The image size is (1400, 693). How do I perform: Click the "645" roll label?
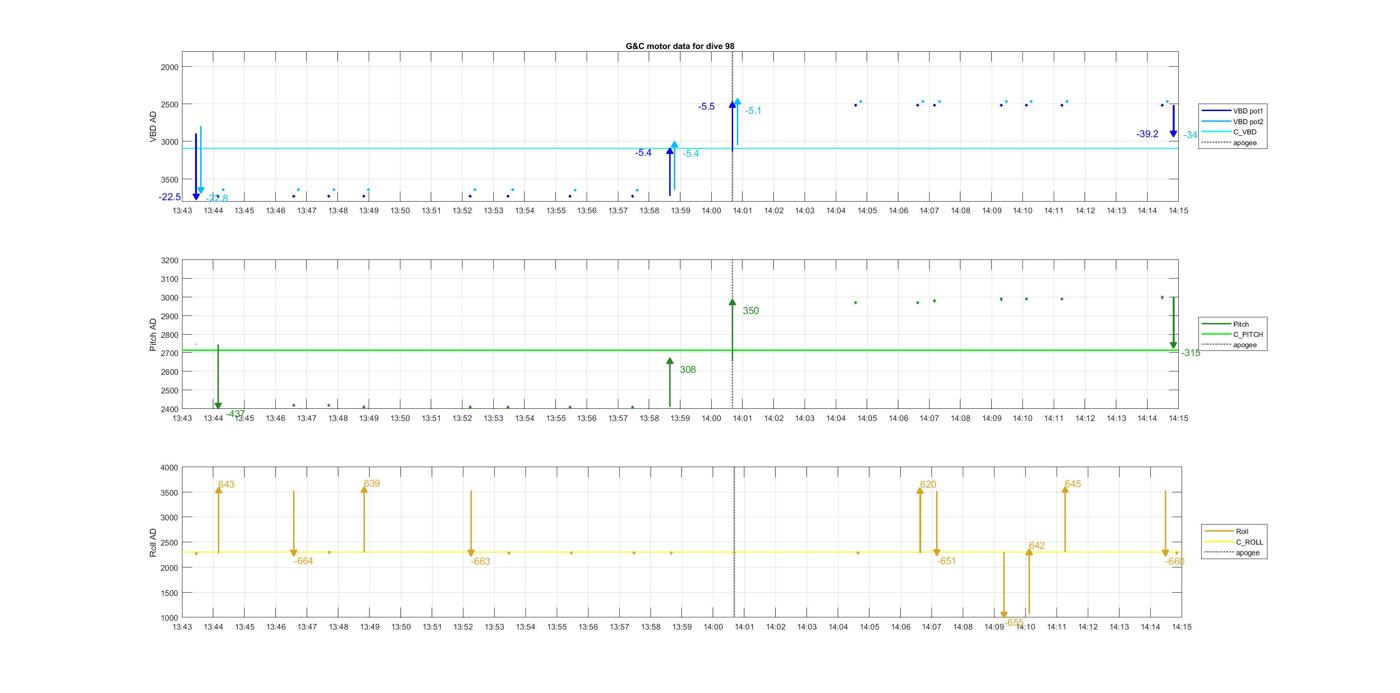(1073, 484)
